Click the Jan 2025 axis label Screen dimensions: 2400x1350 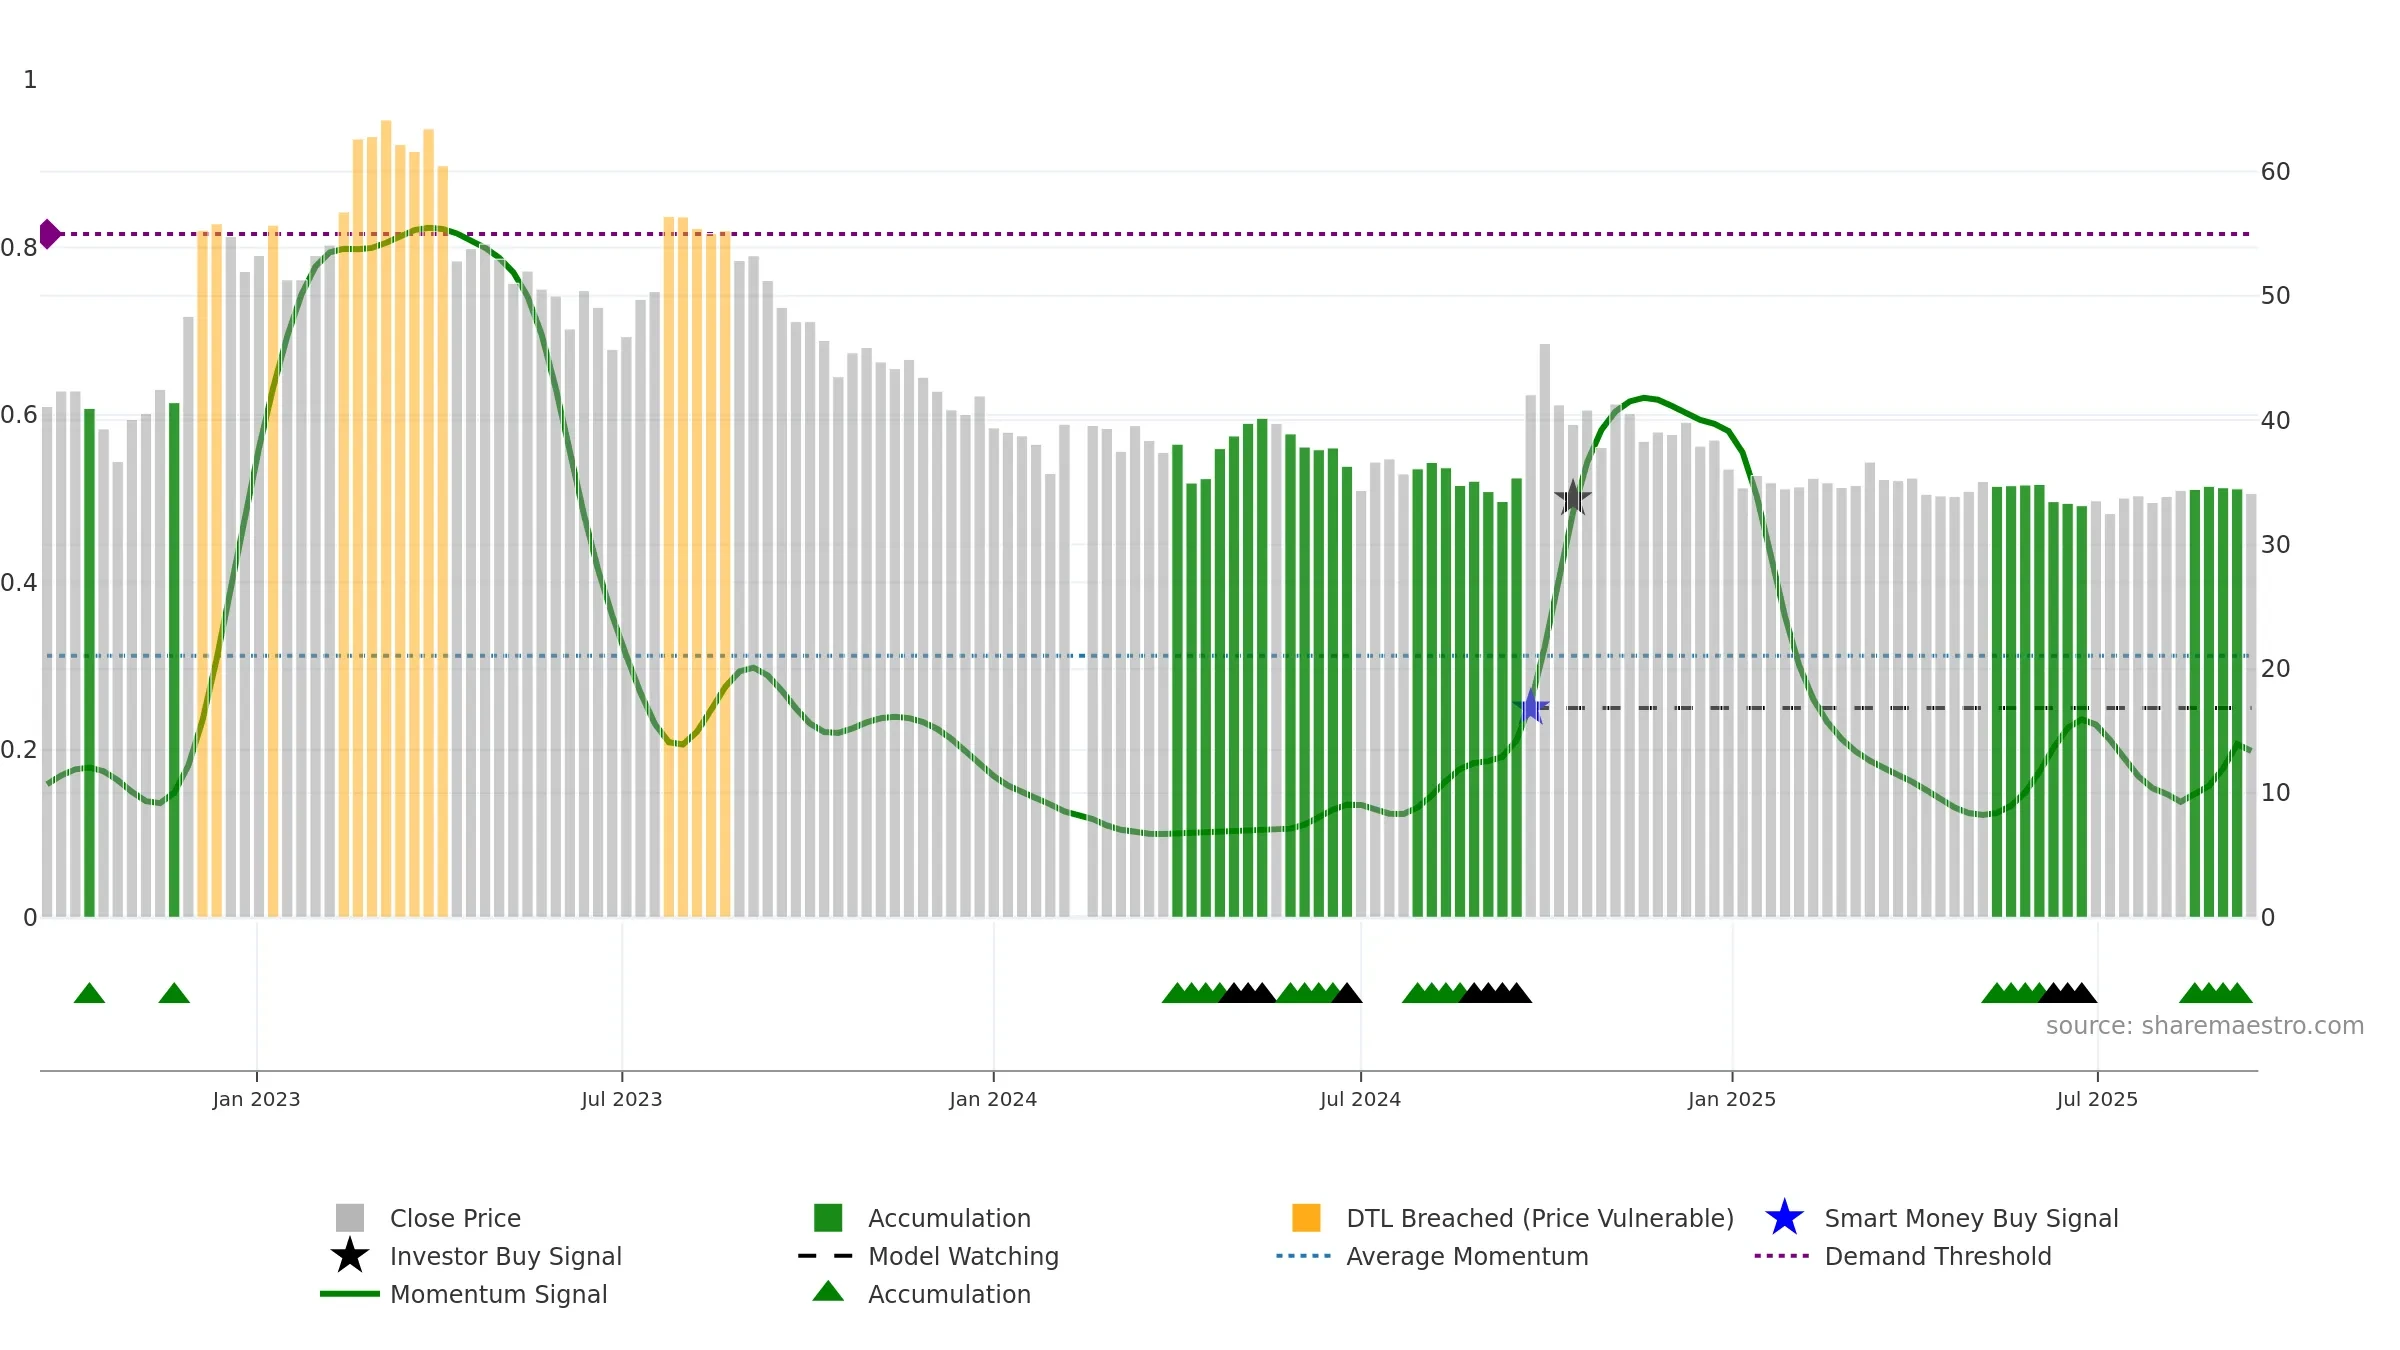[x=1732, y=1100]
